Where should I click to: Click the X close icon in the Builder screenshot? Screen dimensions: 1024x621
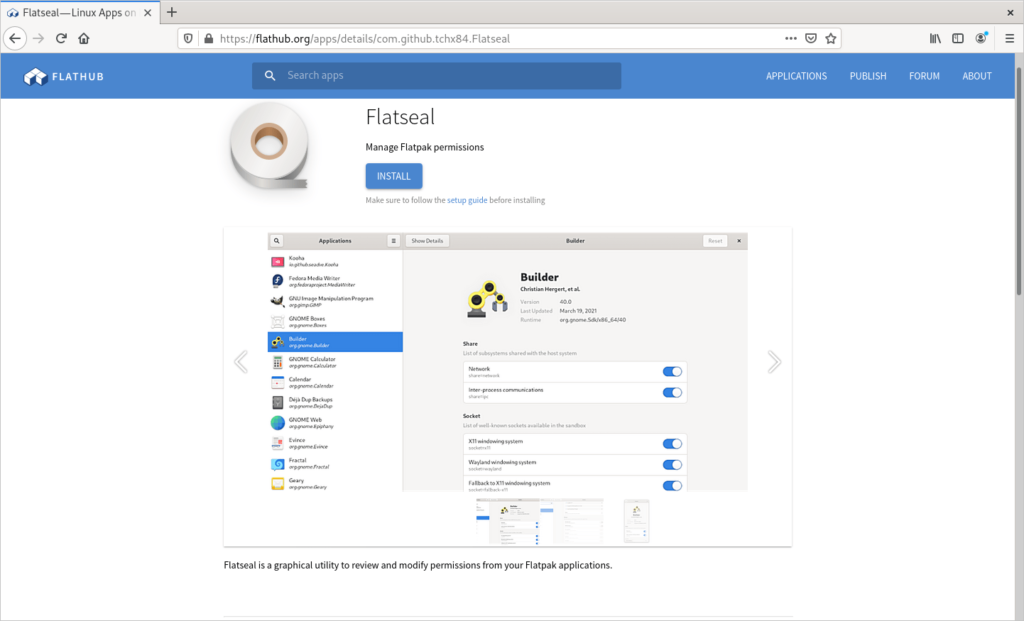pos(739,241)
